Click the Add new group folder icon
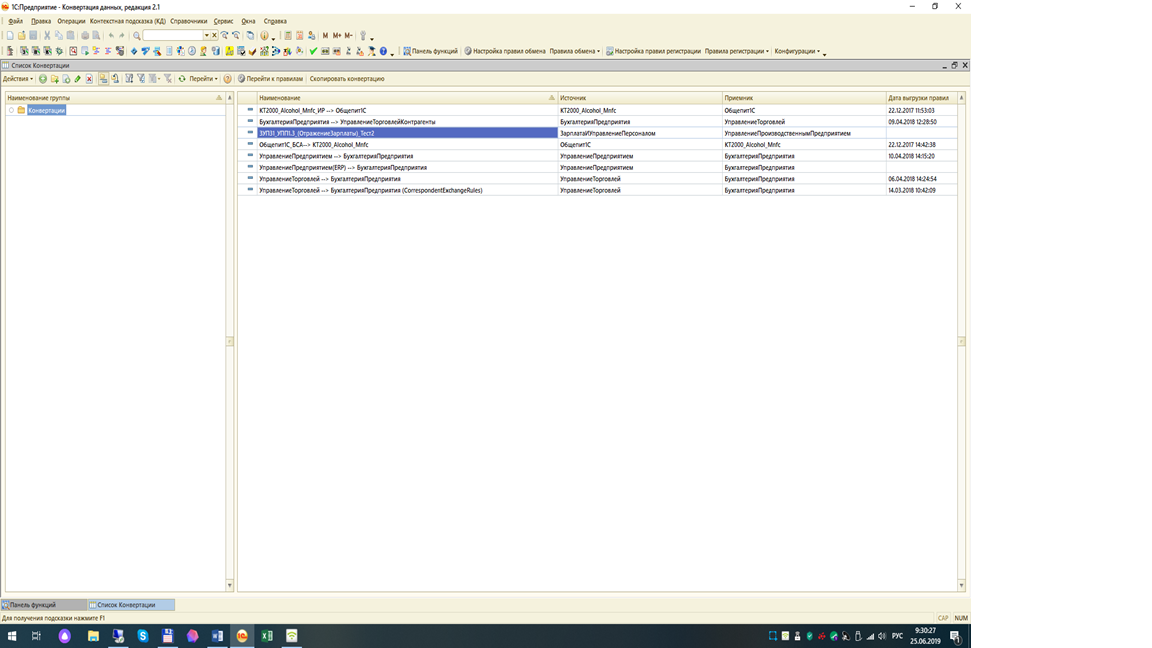The image size is (1152, 648). (x=54, y=79)
